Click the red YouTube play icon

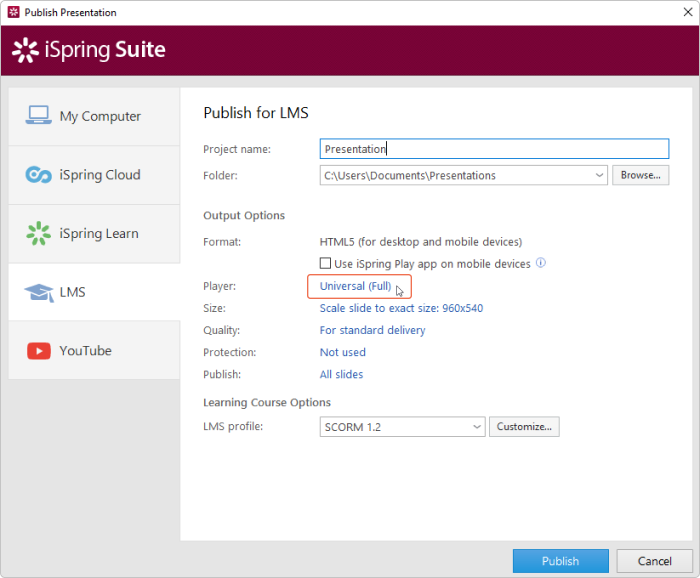click(x=39, y=351)
